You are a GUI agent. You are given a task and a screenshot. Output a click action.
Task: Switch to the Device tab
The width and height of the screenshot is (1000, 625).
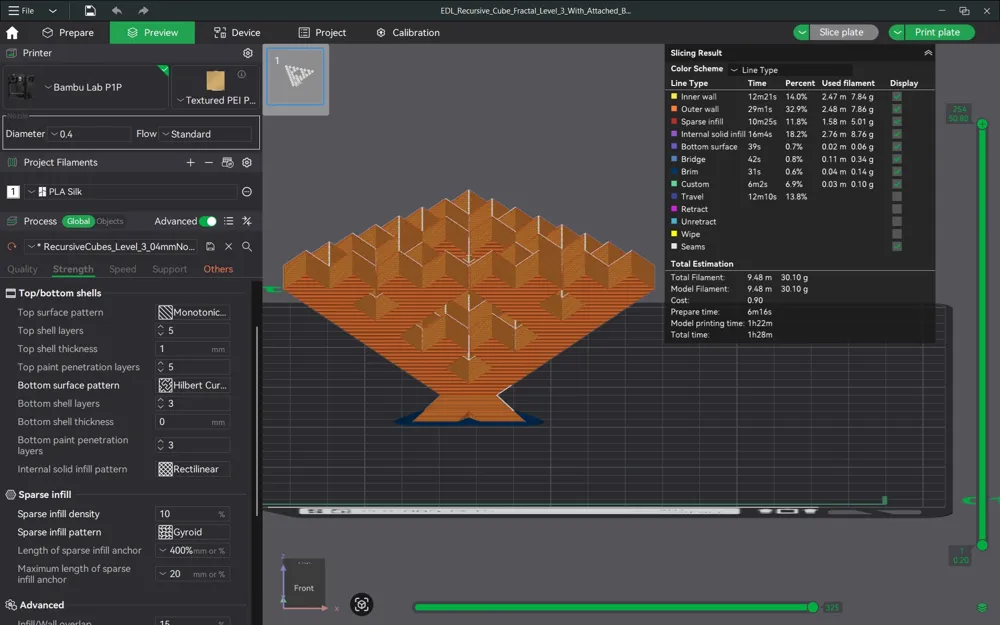(x=237, y=33)
